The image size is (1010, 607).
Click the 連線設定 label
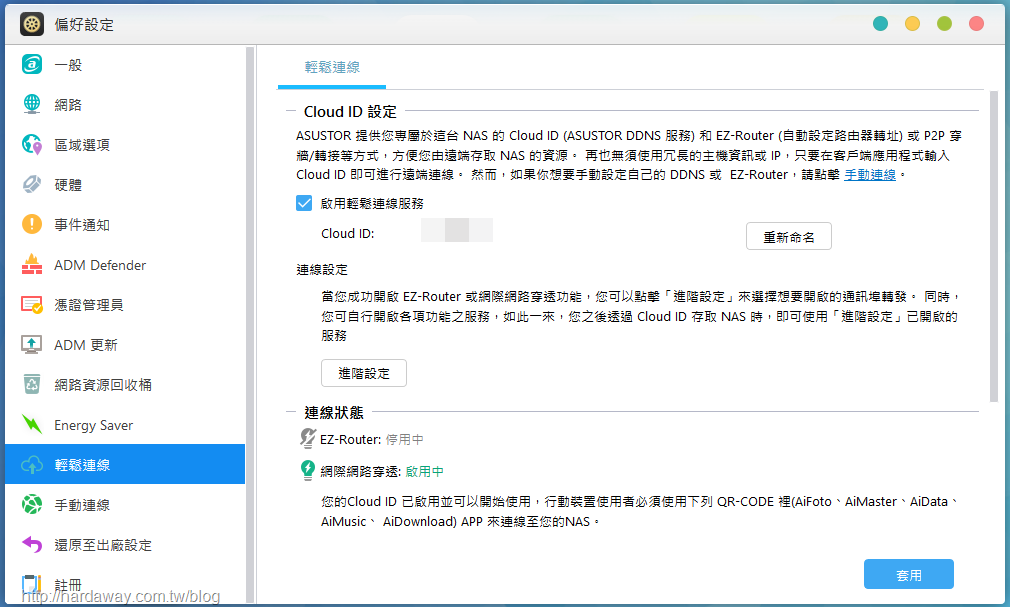(321, 270)
